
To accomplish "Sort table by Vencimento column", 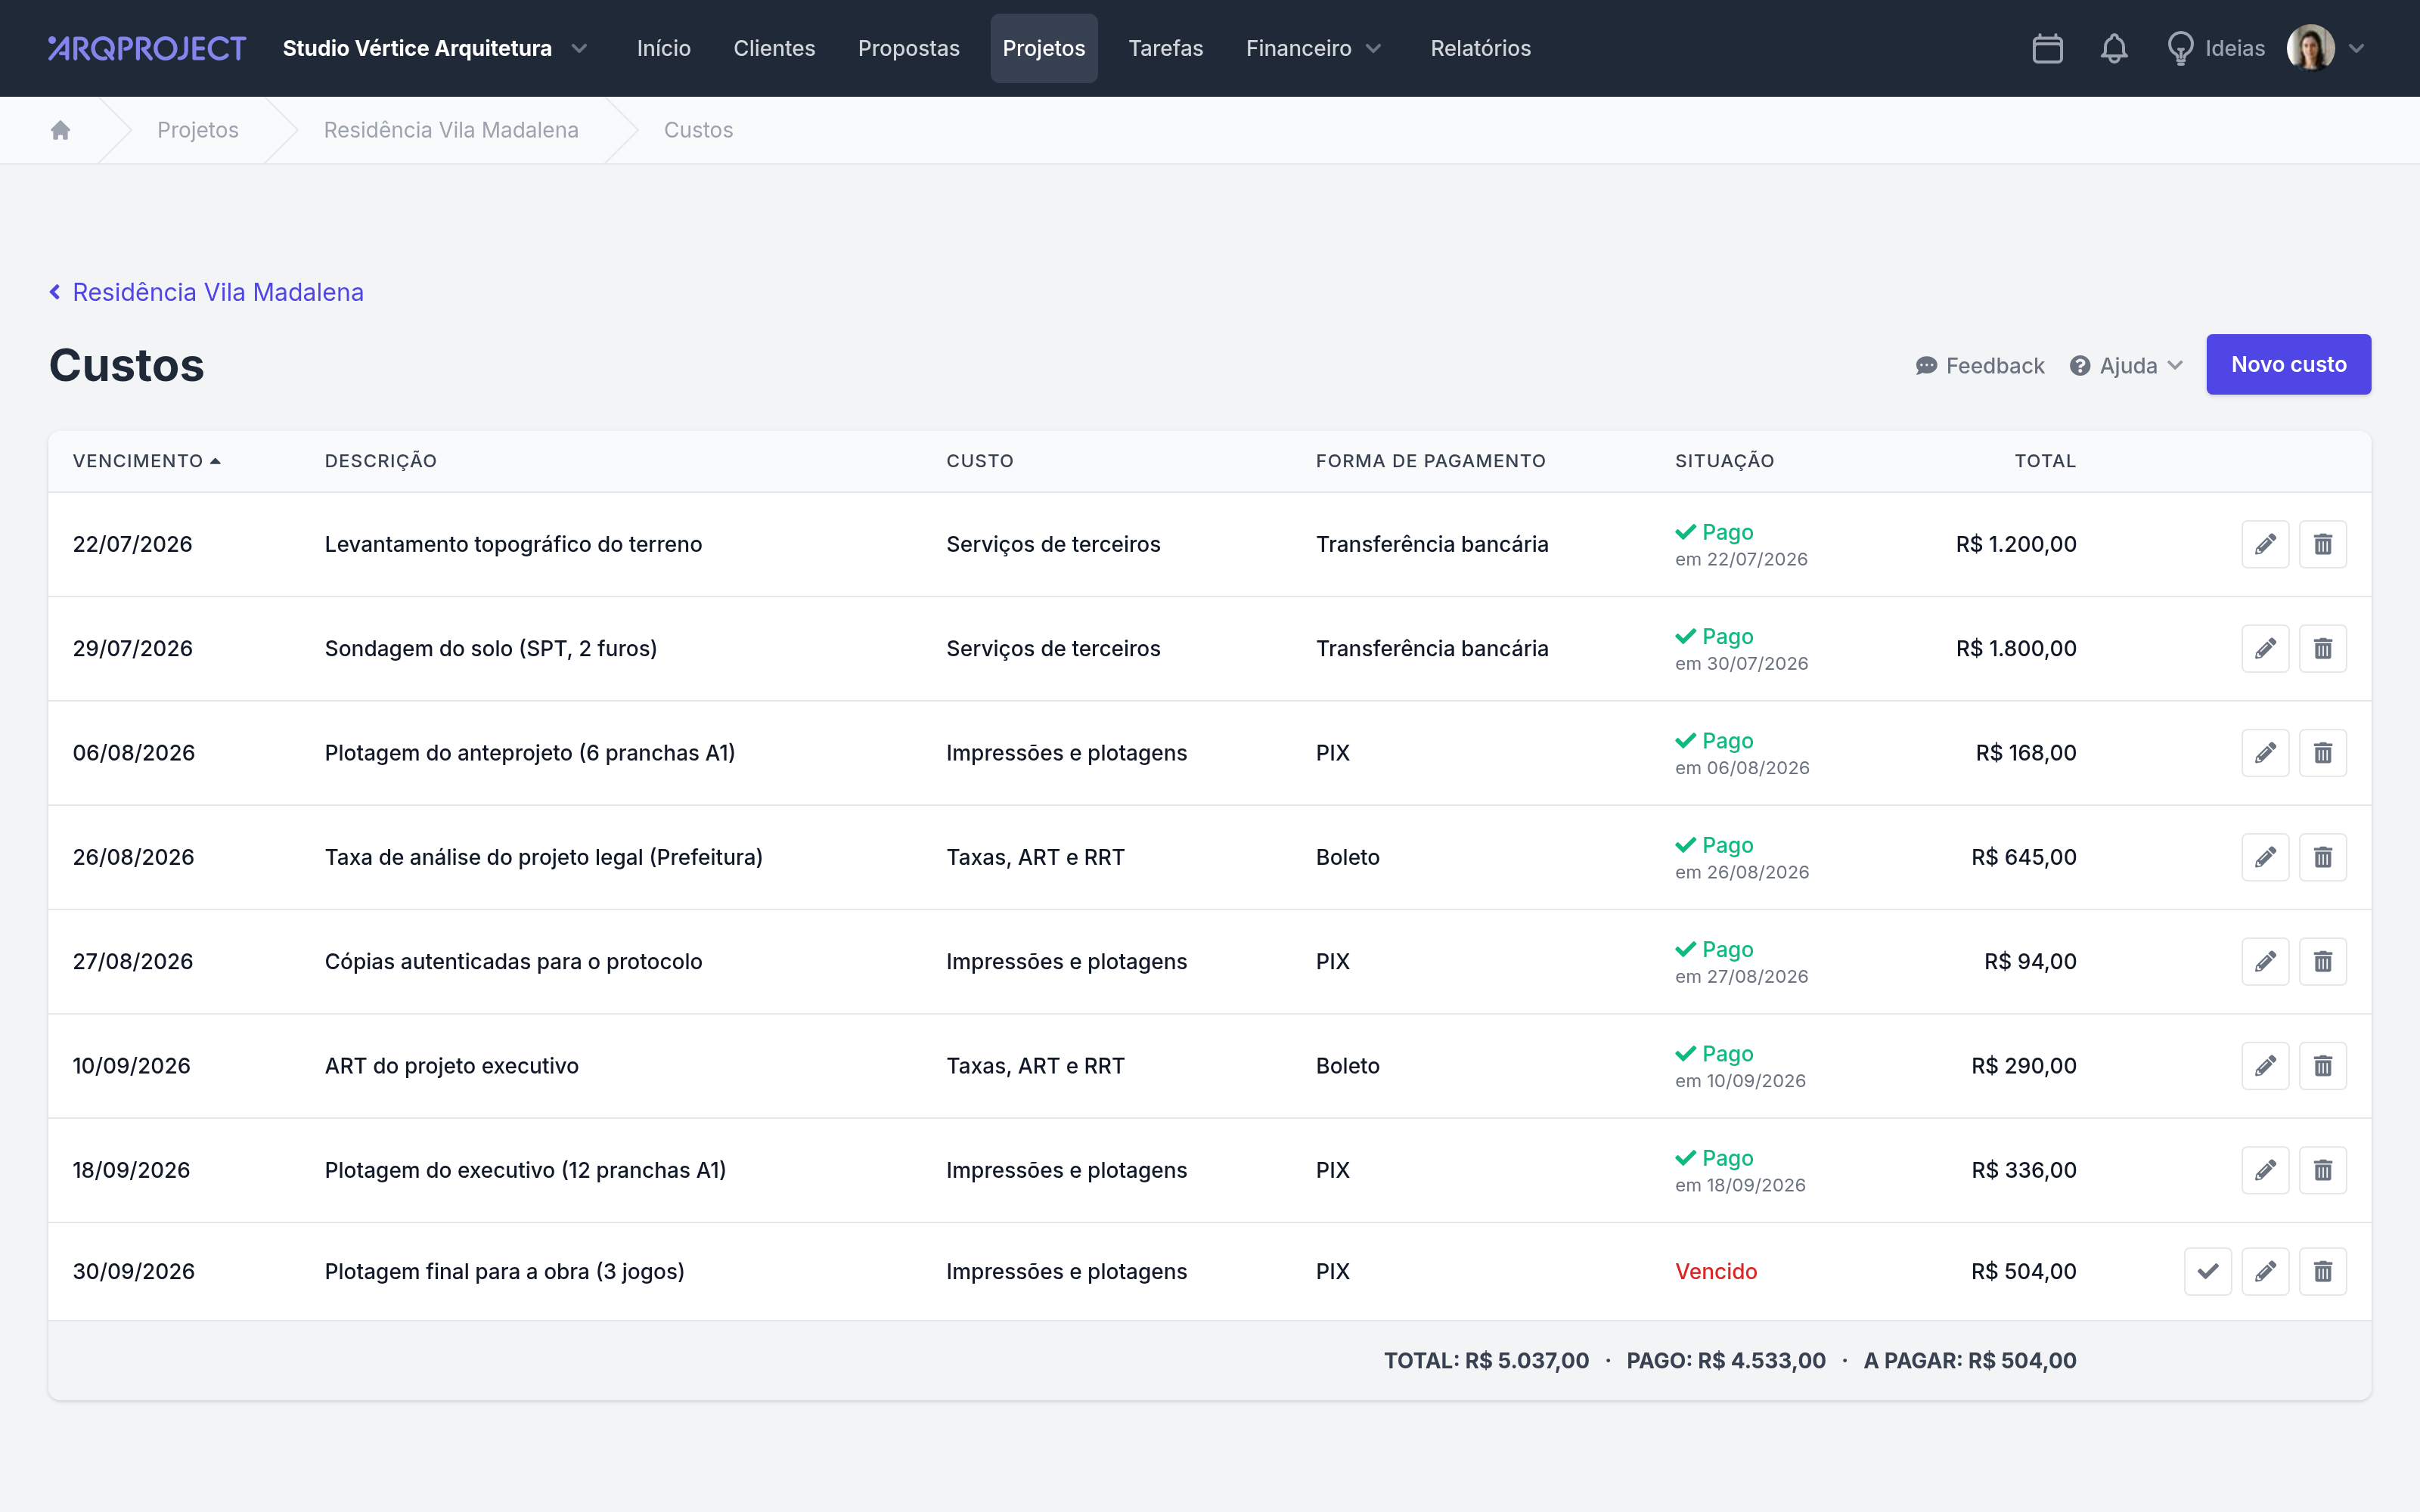I will (x=146, y=461).
